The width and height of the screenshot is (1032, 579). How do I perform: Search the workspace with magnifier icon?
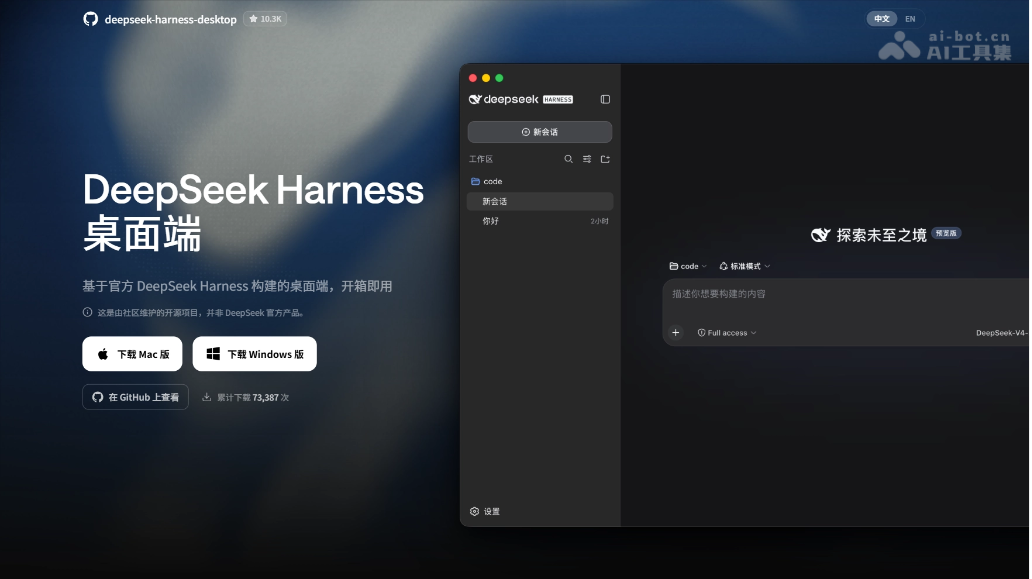pyautogui.click(x=569, y=159)
